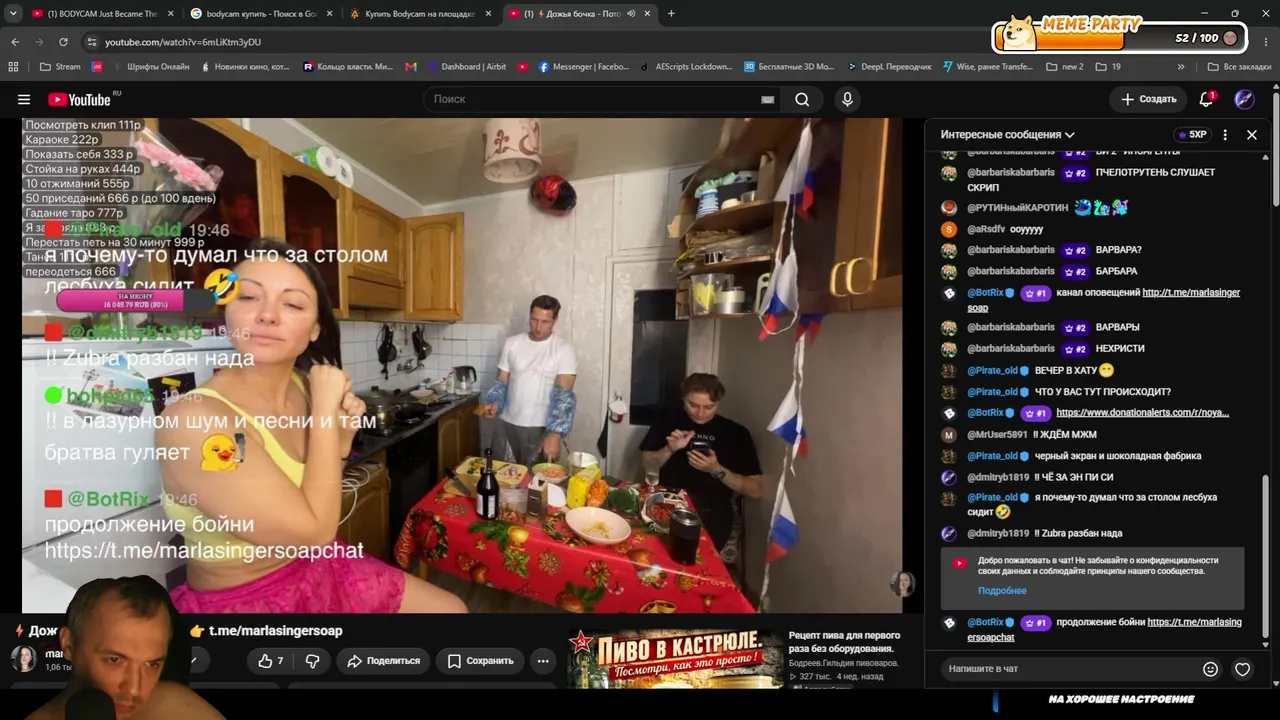The height and width of the screenshot is (720, 1280).
Task: Open the Кольцо власти bookmark
Action: point(348,67)
